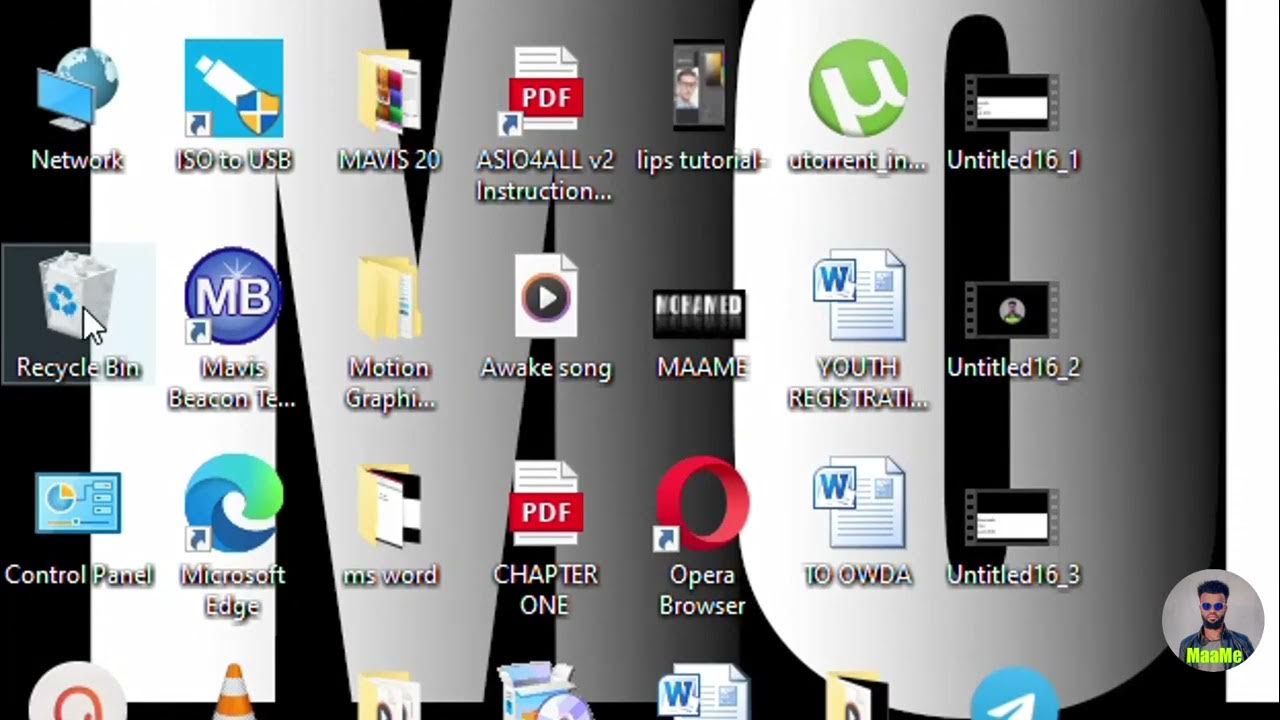Click the MaaMe profile avatar badge
The width and height of the screenshot is (1280, 720).
[1213, 620]
